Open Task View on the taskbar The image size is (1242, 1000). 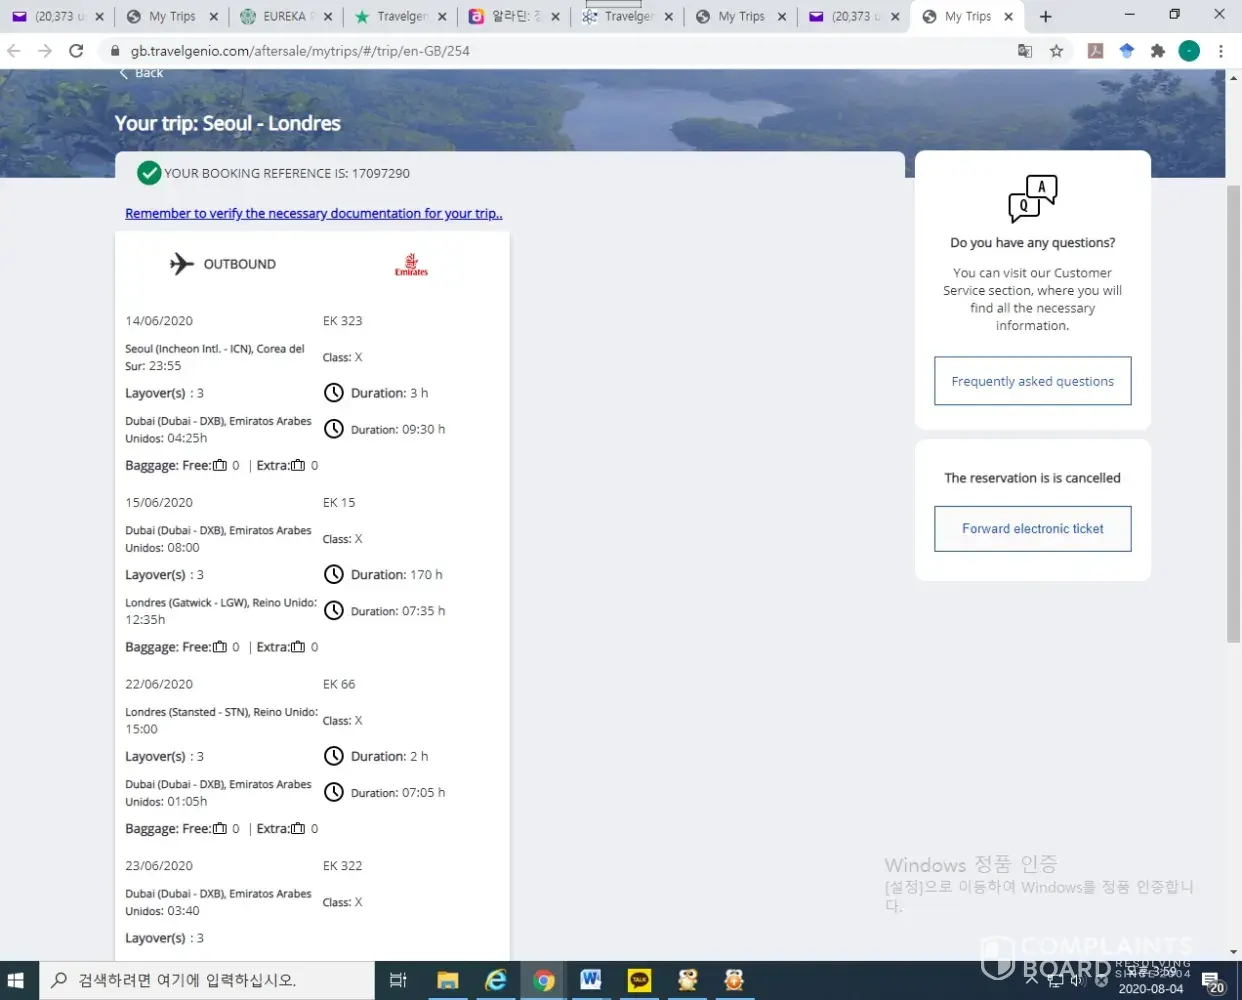398,980
